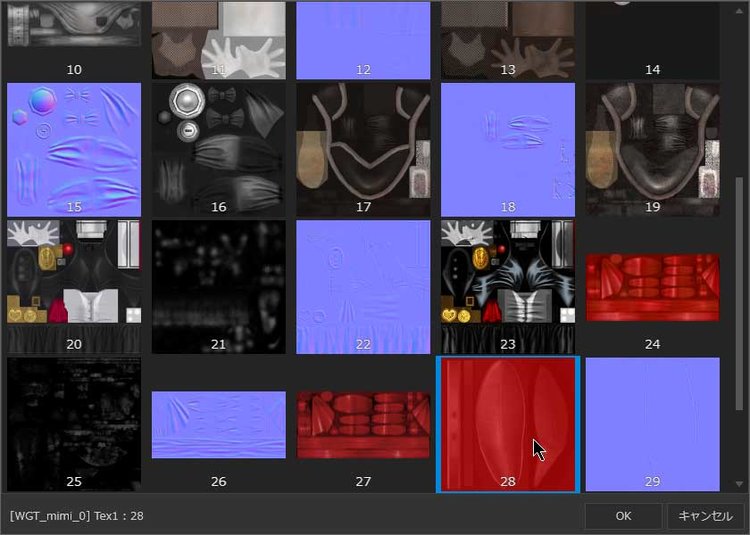The image size is (750, 535).
Task: Select red fabric texture 24
Action: coord(652,287)
